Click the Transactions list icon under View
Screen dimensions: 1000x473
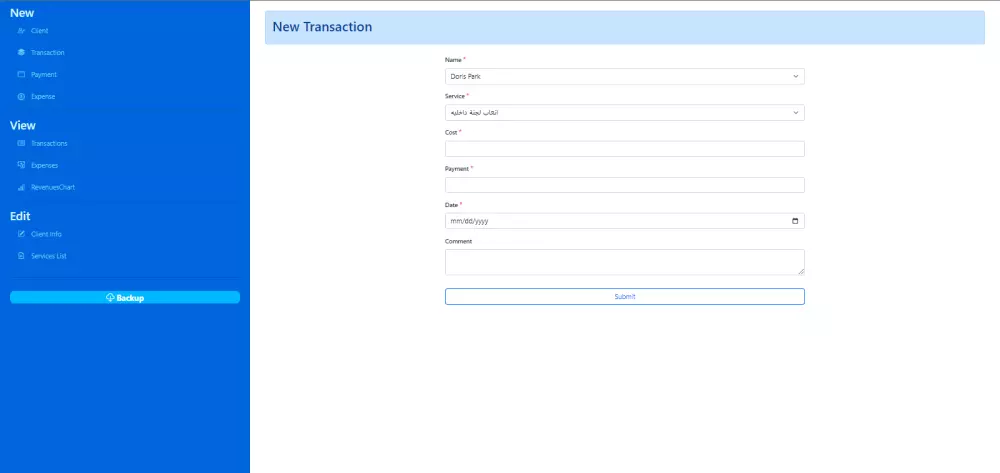(21, 143)
